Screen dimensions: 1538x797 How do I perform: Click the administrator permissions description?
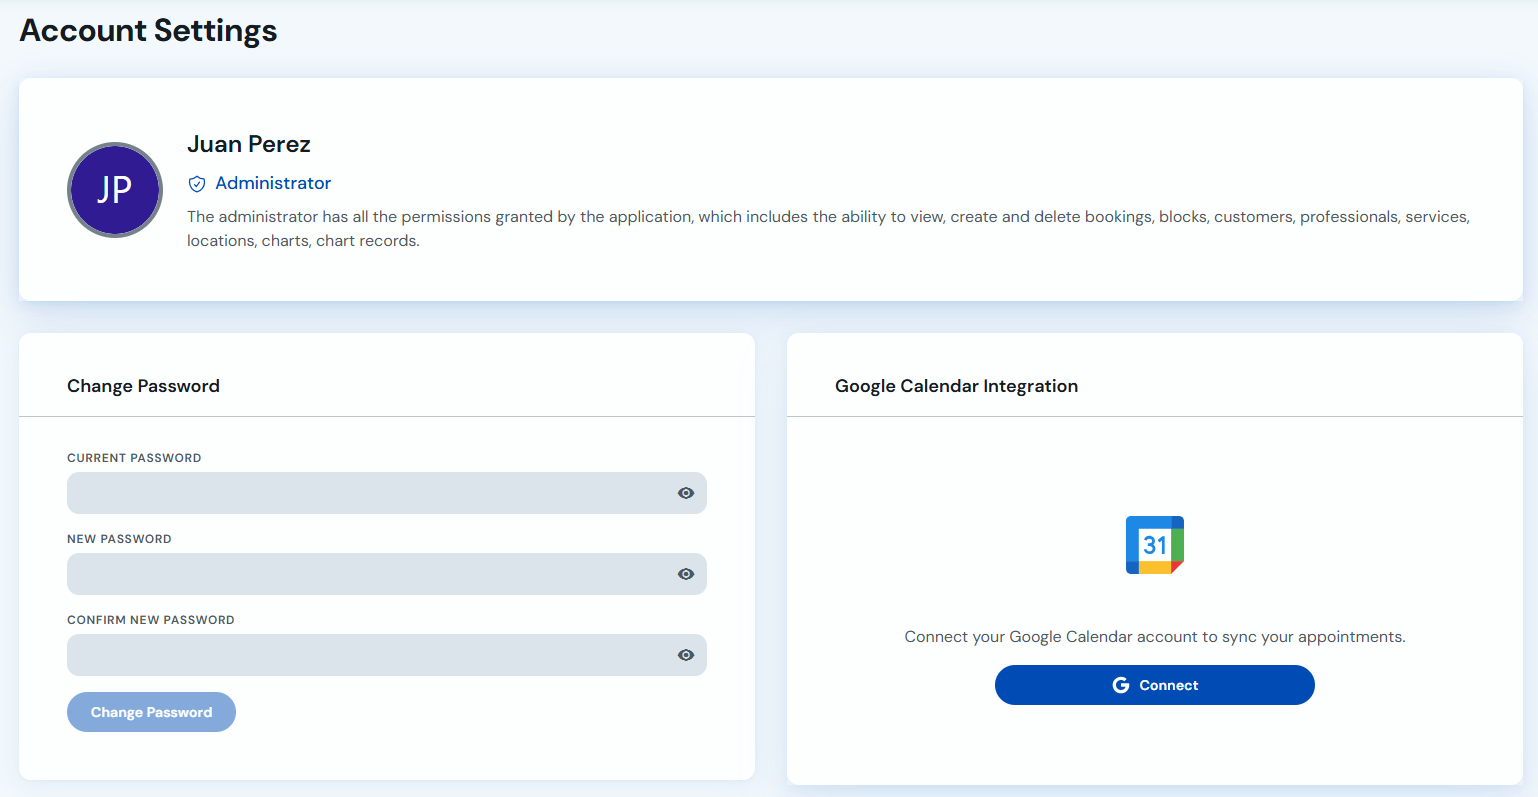pos(828,229)
